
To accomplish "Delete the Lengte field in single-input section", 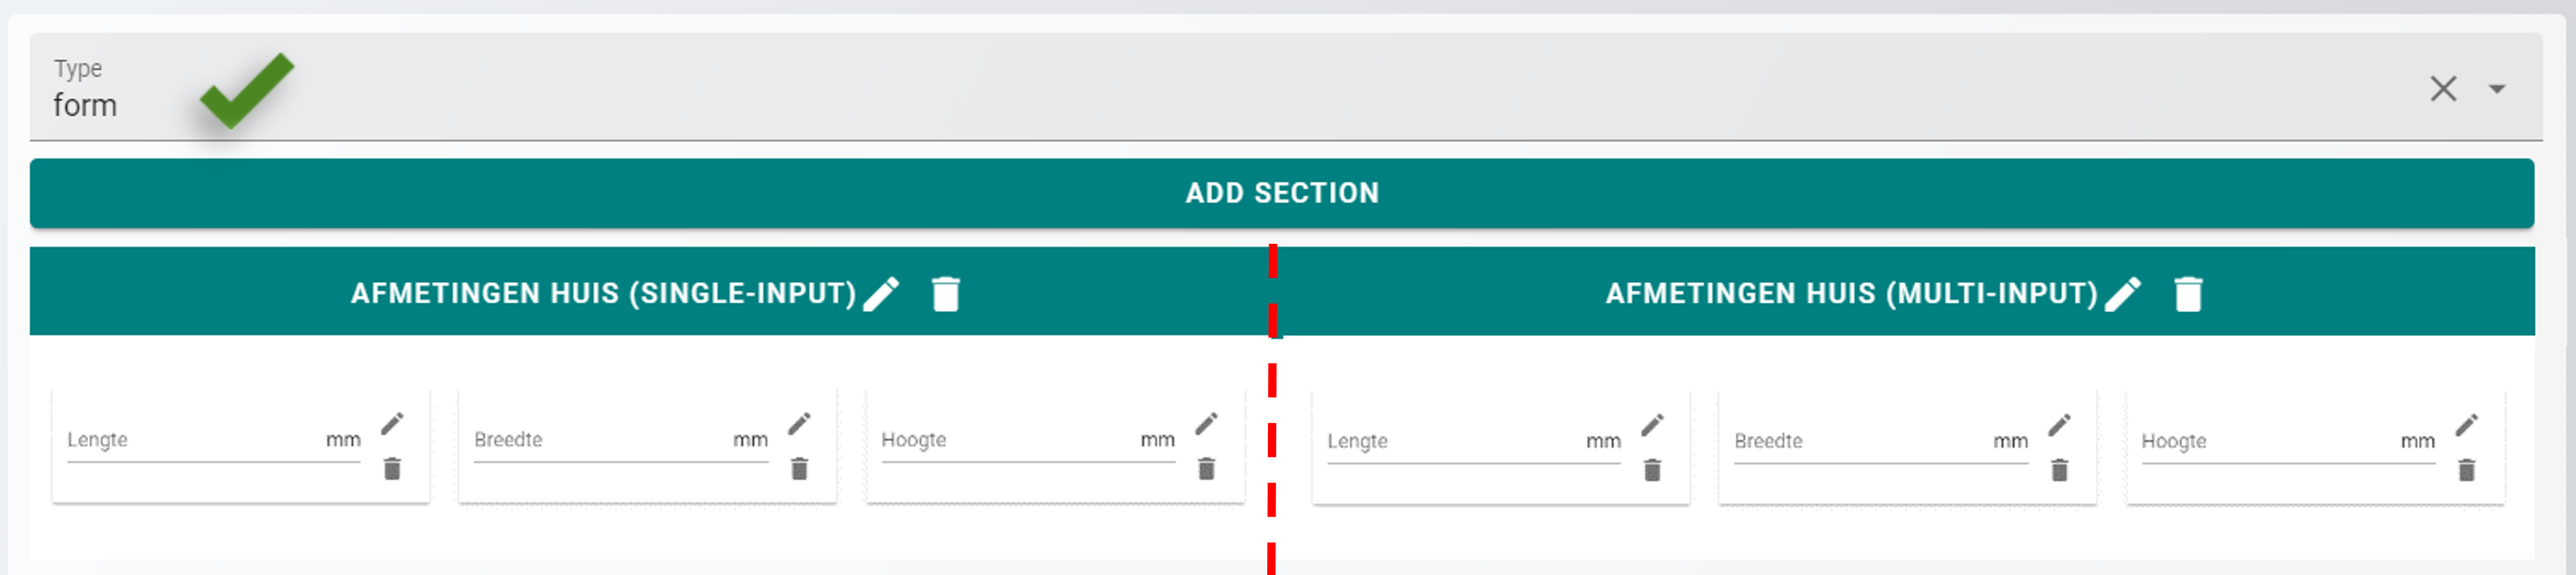I will click(392, 468).
